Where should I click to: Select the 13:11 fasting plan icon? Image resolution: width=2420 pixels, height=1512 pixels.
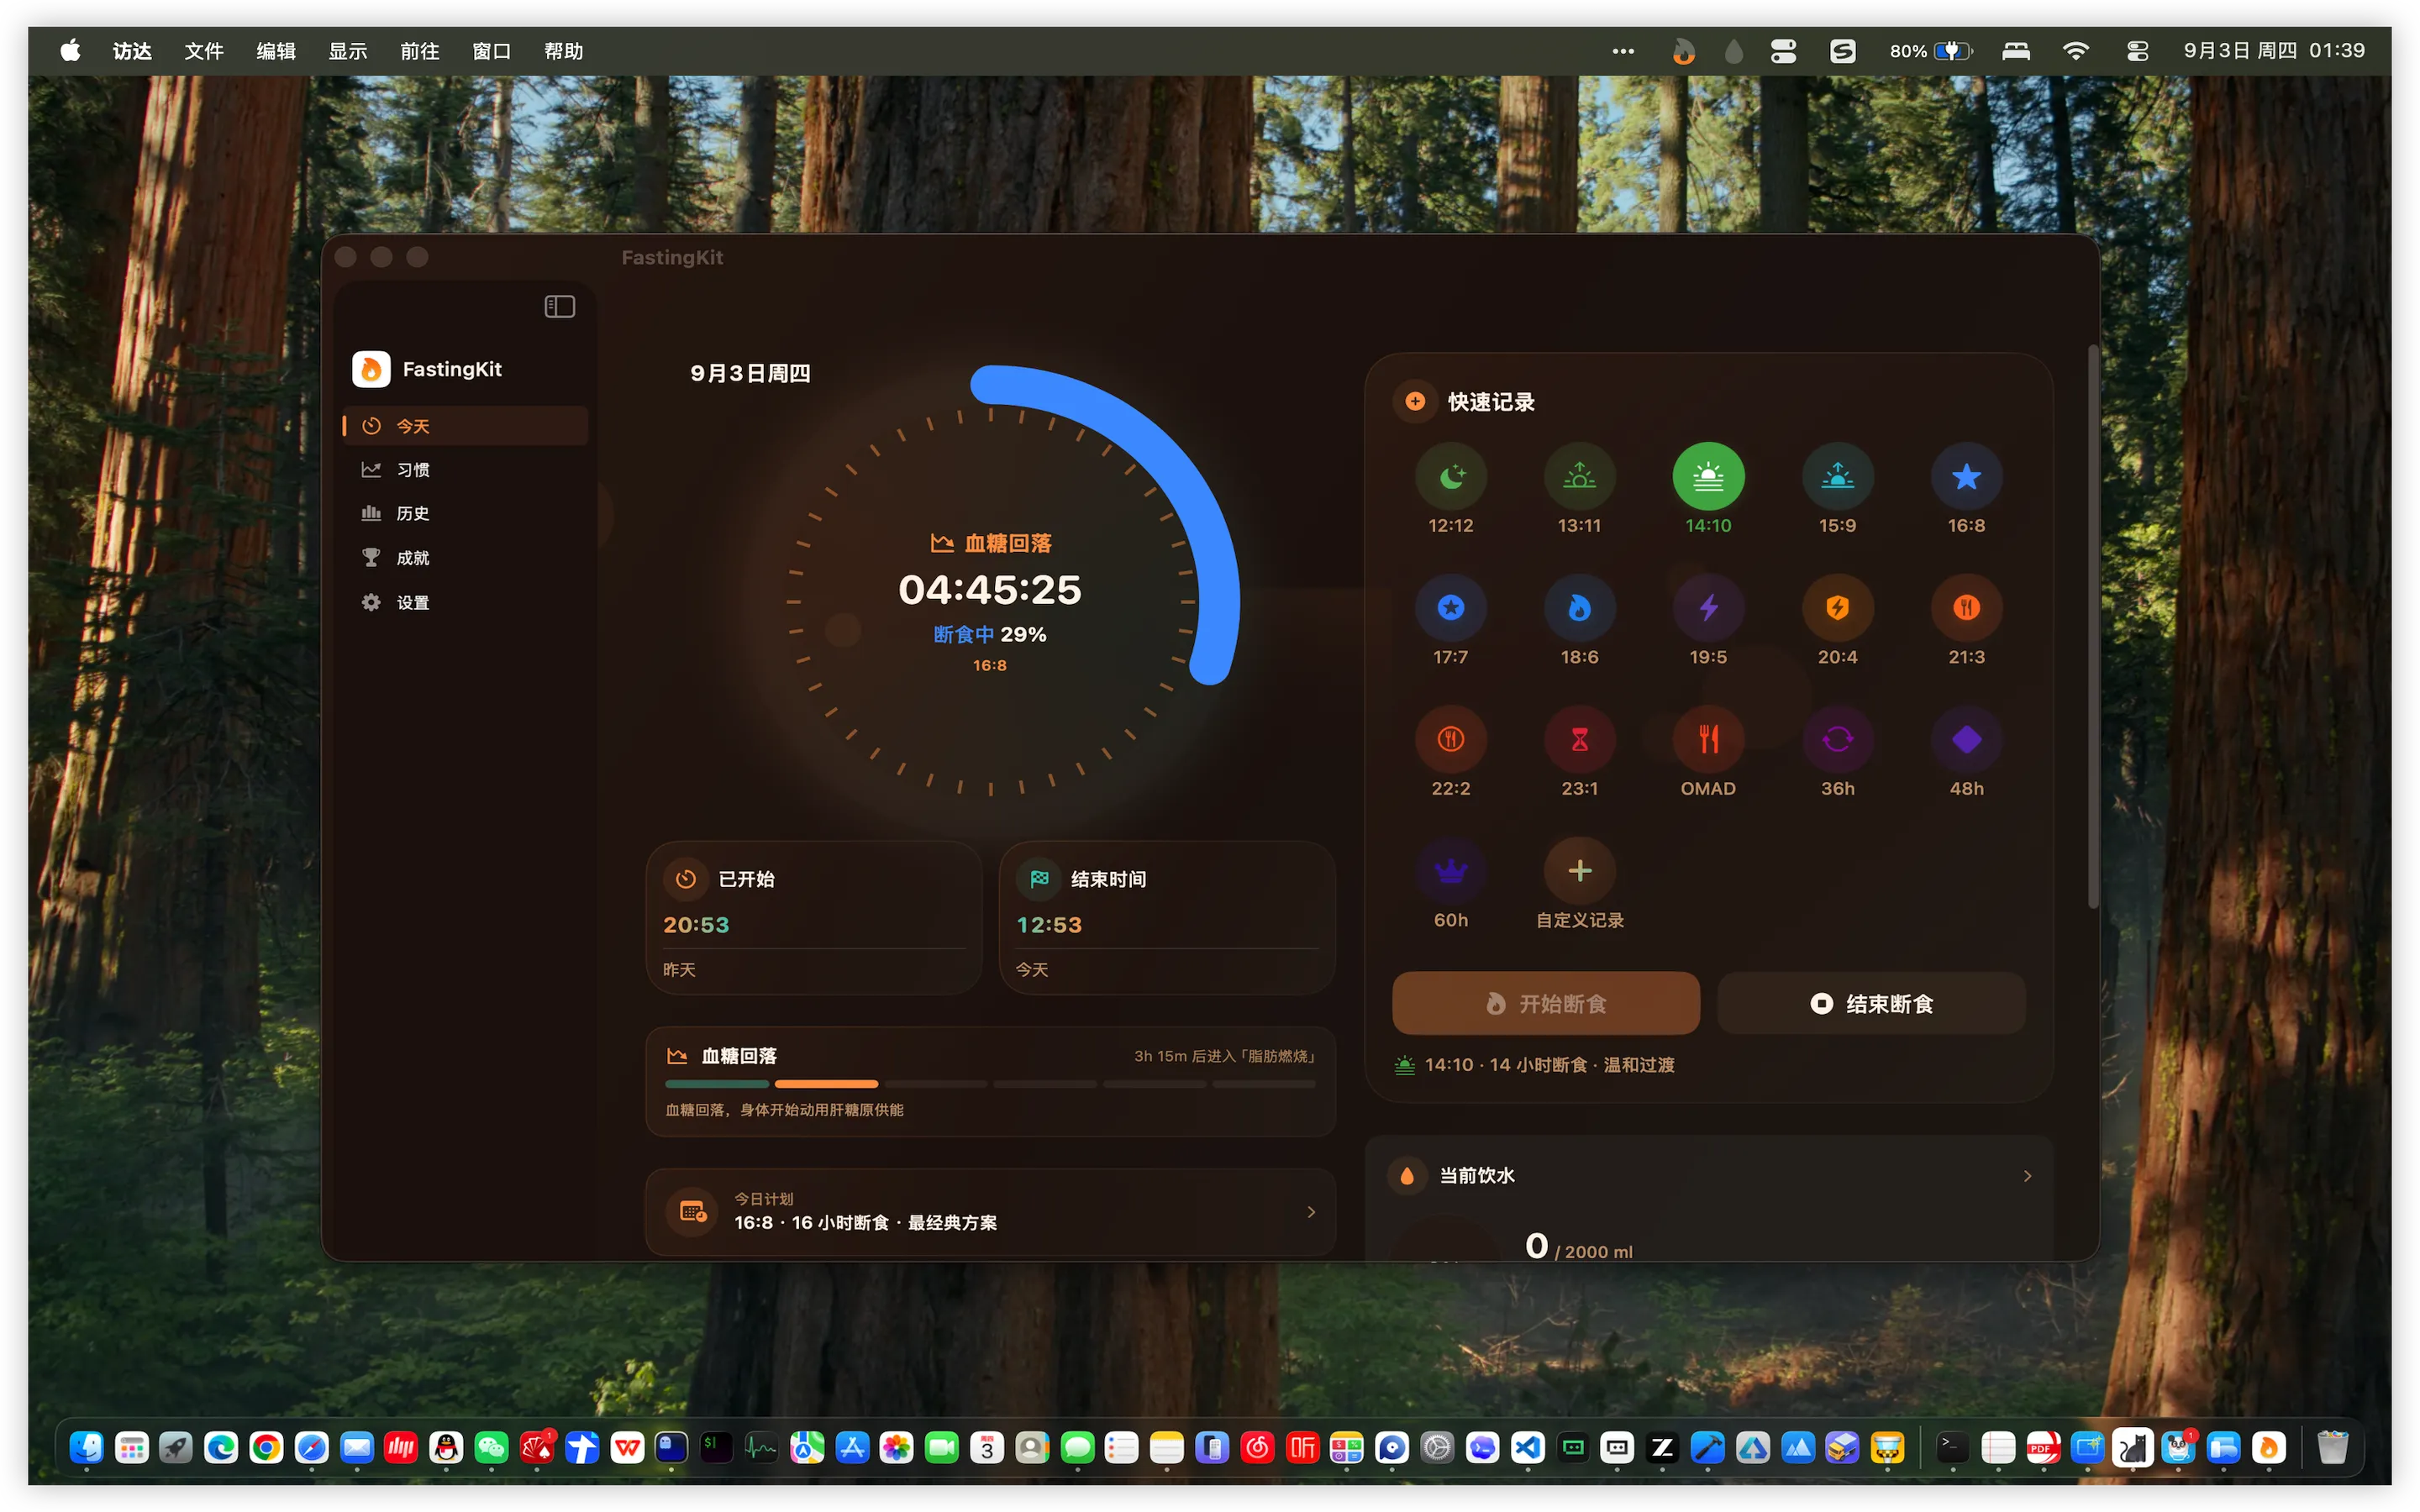[1579, 477]
